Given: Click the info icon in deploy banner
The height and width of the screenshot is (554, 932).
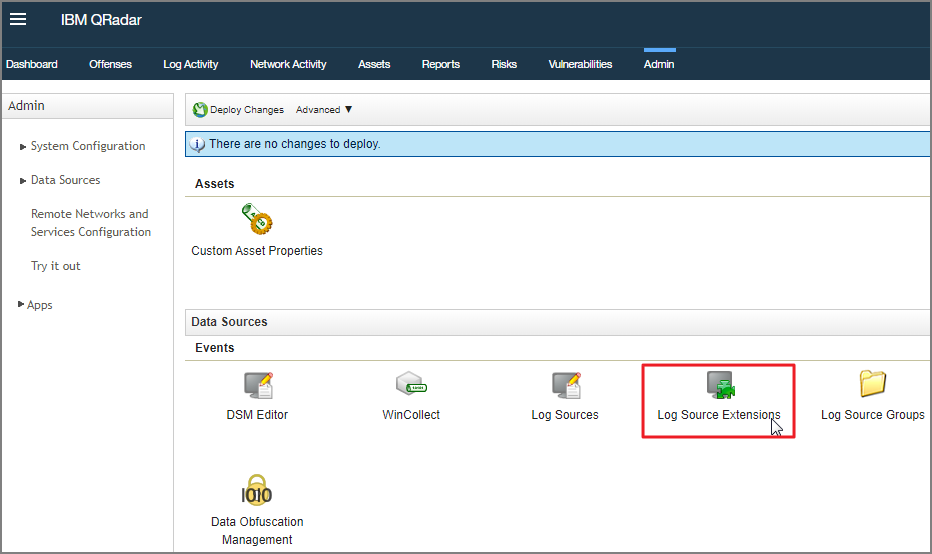Looking at the screenshot, I should click(197, 144).
